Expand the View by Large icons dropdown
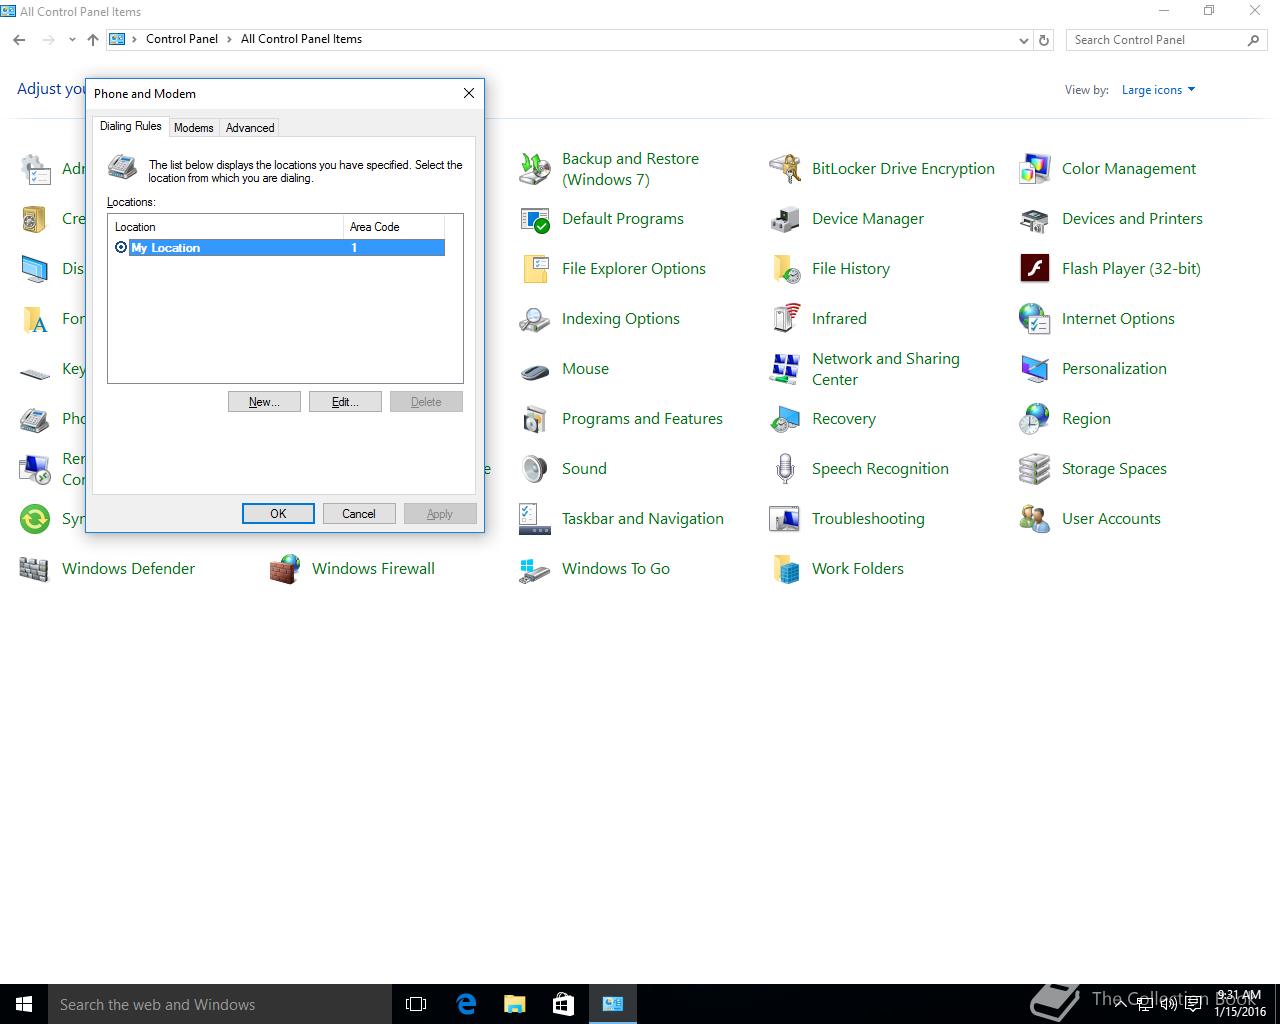This screenshot has height=1024, width=1280. click(x=1158, y=90)
